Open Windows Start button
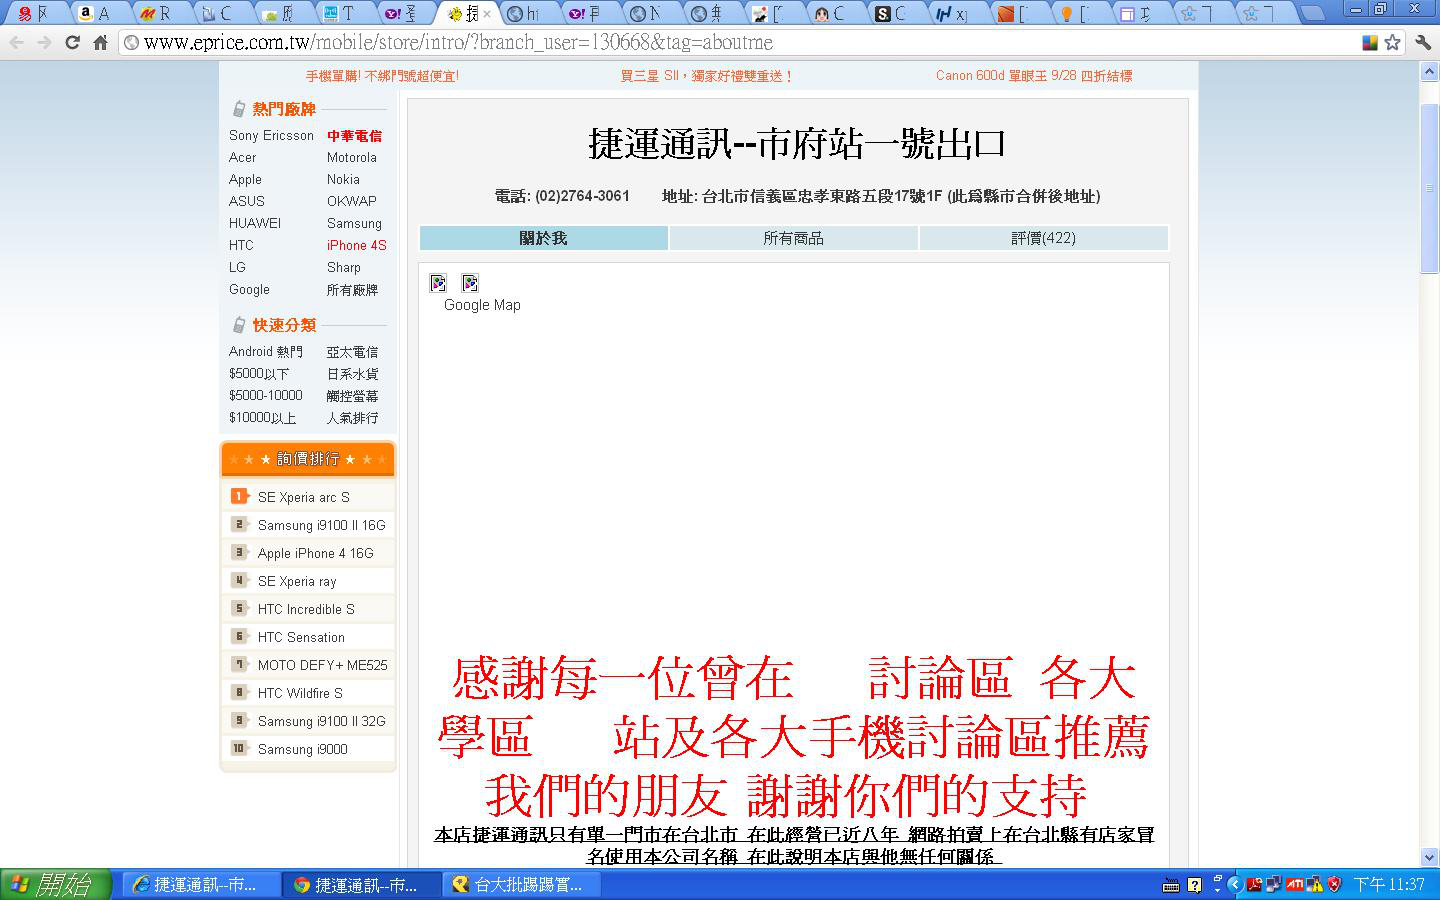This screenshot has width=1440, height=900. [x=55, y=884]
